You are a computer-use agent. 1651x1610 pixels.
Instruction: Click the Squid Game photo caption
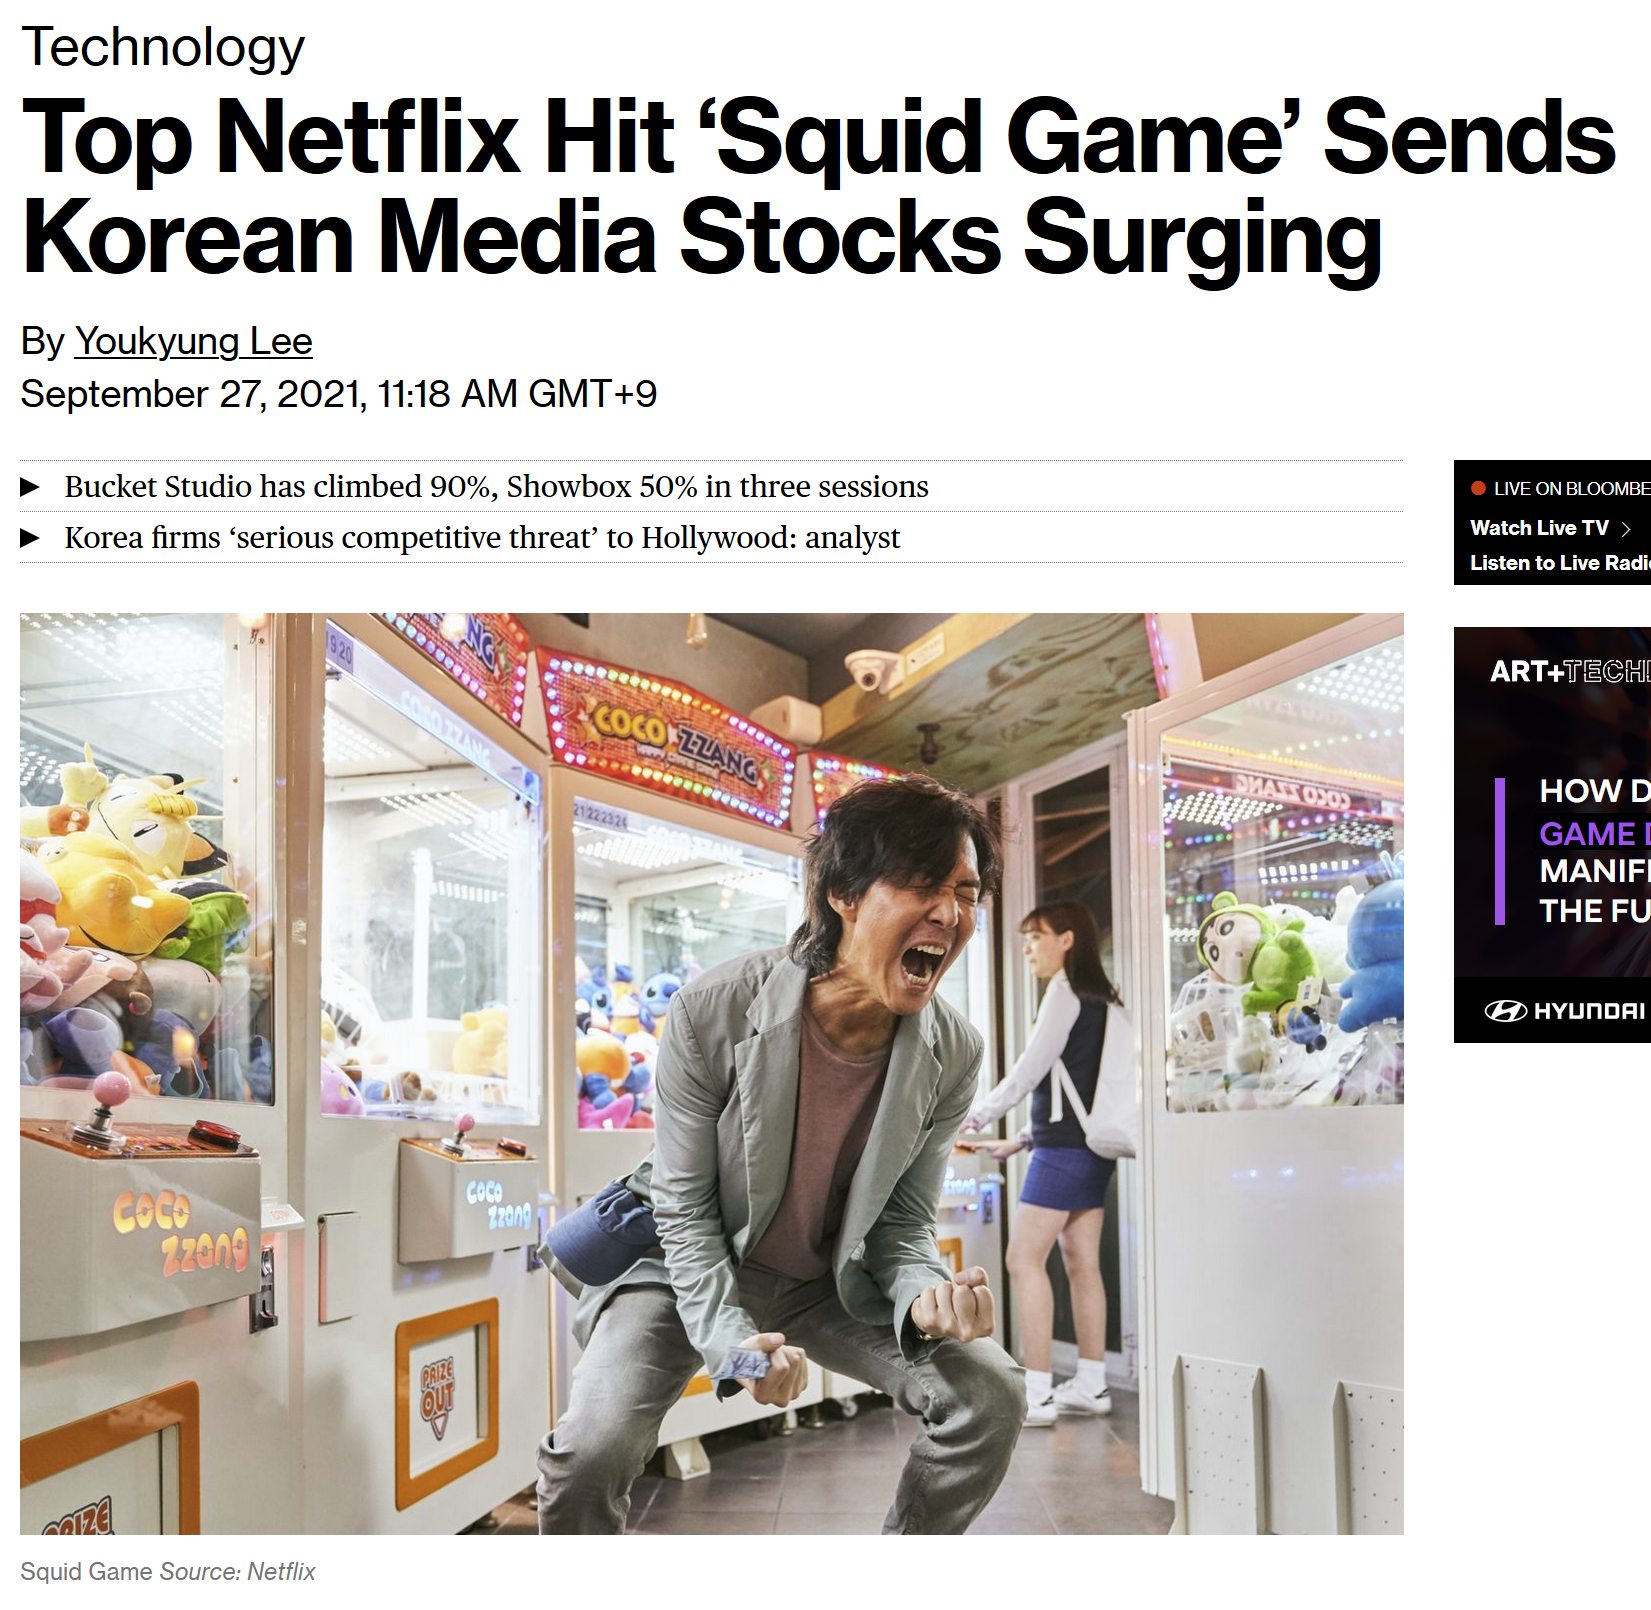coord(86,1572)
